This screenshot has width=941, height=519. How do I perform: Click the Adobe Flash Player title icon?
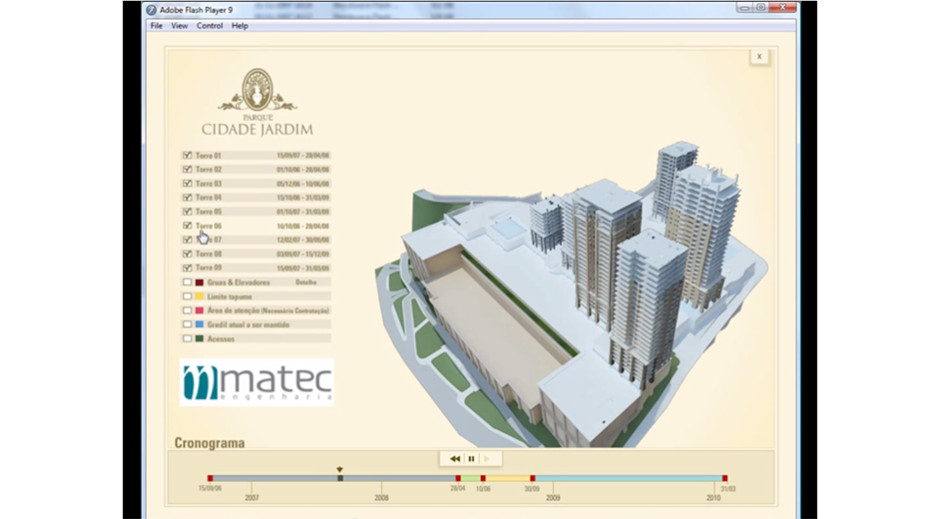152,9
